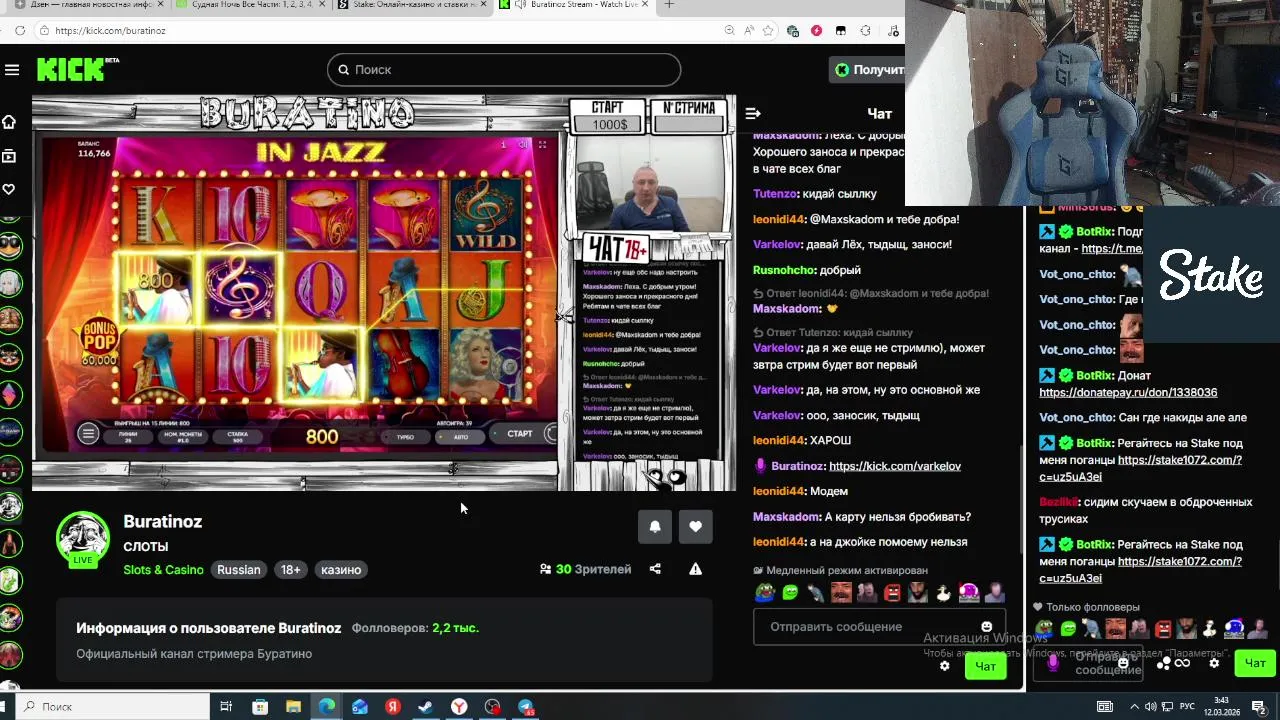1280x720 pixels.
Task: Collapse the chat panel icon
Action: (x=753, y=114)
